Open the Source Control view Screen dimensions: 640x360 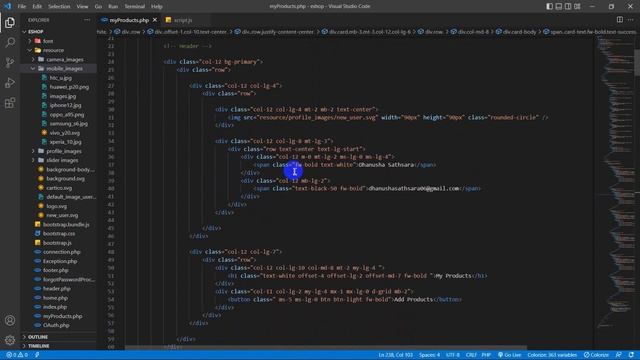(x=10, y=62)
